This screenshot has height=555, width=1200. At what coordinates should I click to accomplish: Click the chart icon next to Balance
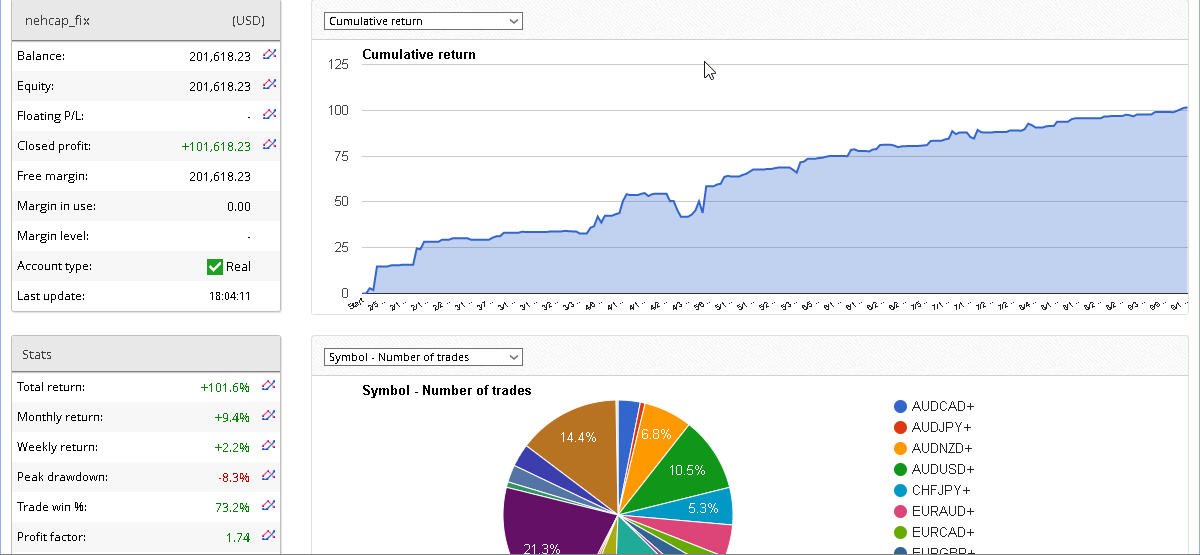(268, 56)
